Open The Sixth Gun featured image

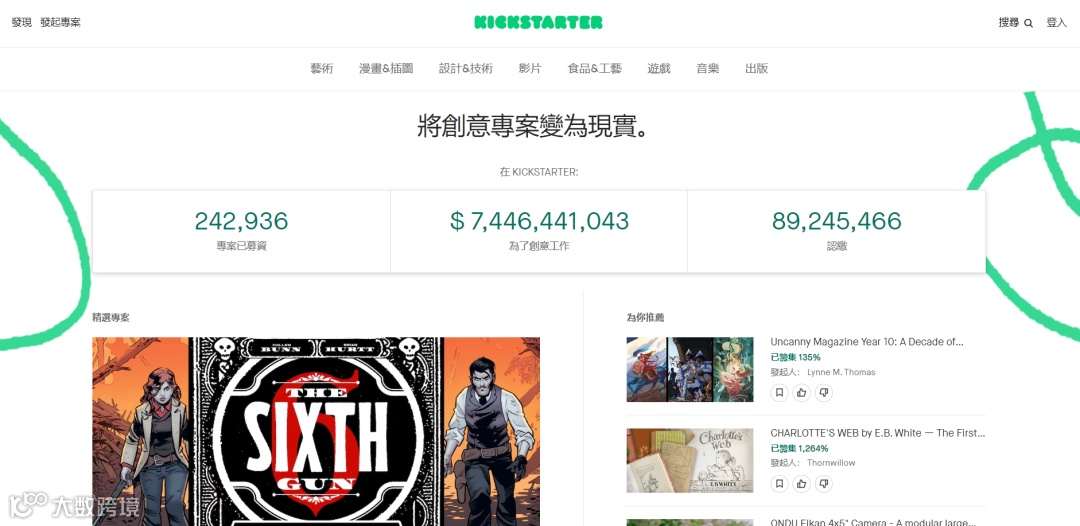coord(316,432)
